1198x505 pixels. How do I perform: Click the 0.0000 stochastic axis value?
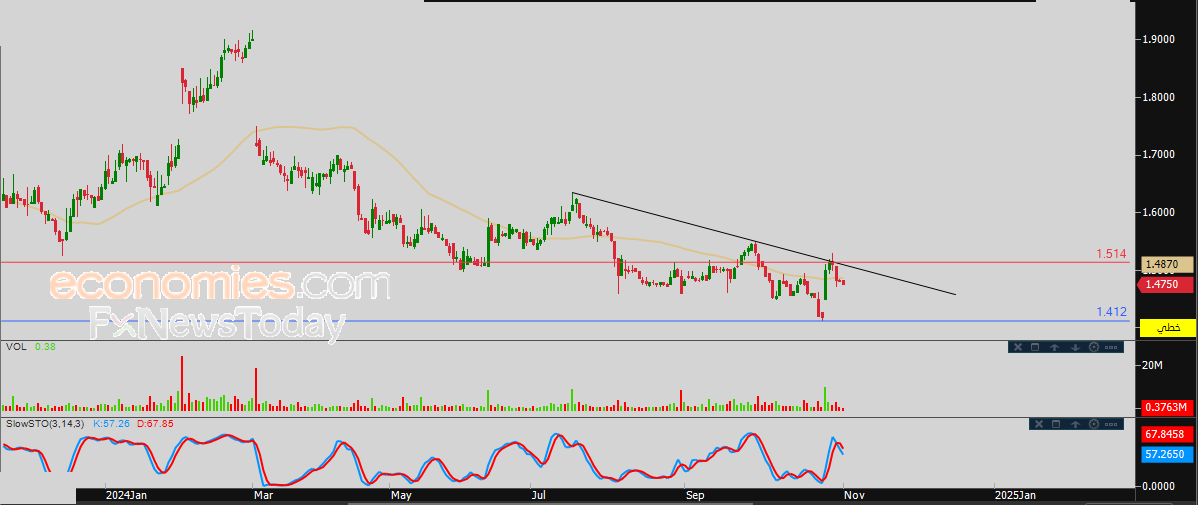1158,485
